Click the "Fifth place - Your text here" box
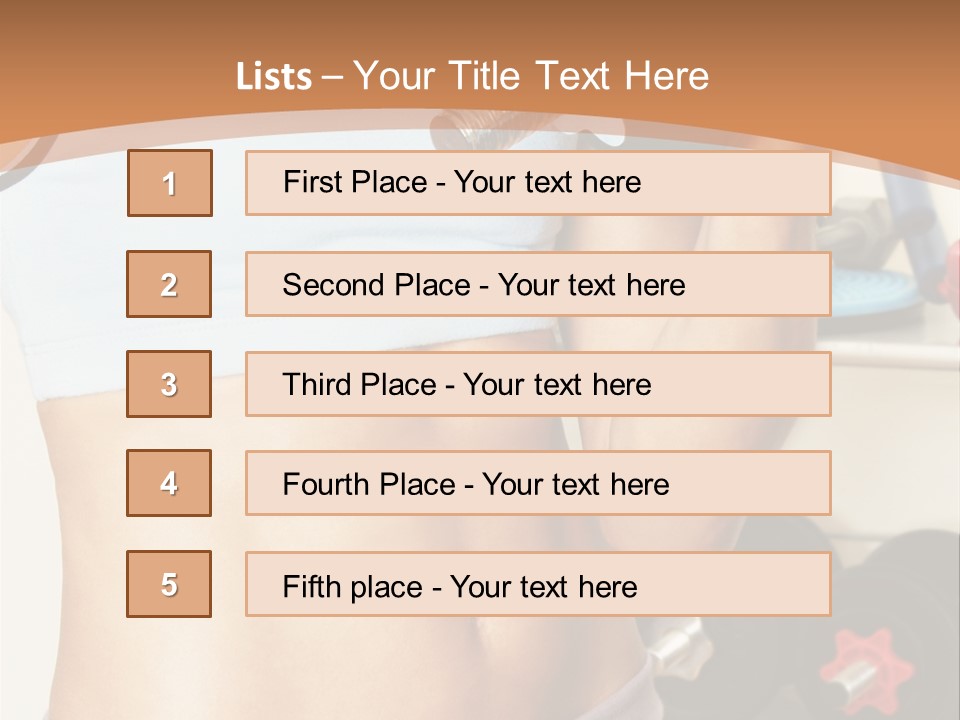Image resolution: width=960 pixels, height=720 pixels. click(x=537, y=585)
